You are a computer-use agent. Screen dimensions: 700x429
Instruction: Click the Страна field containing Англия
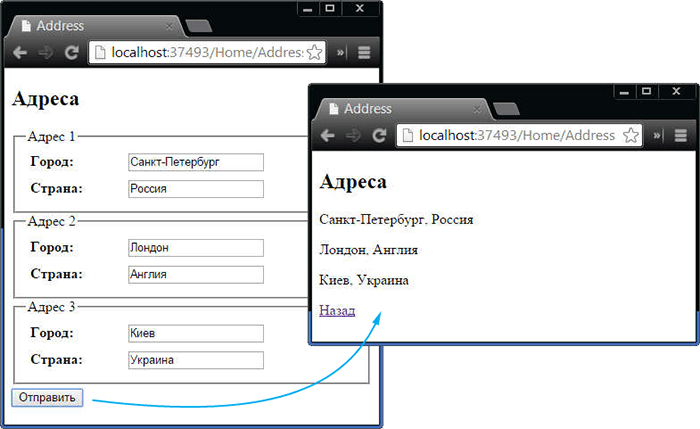click(x=196, y=275)
